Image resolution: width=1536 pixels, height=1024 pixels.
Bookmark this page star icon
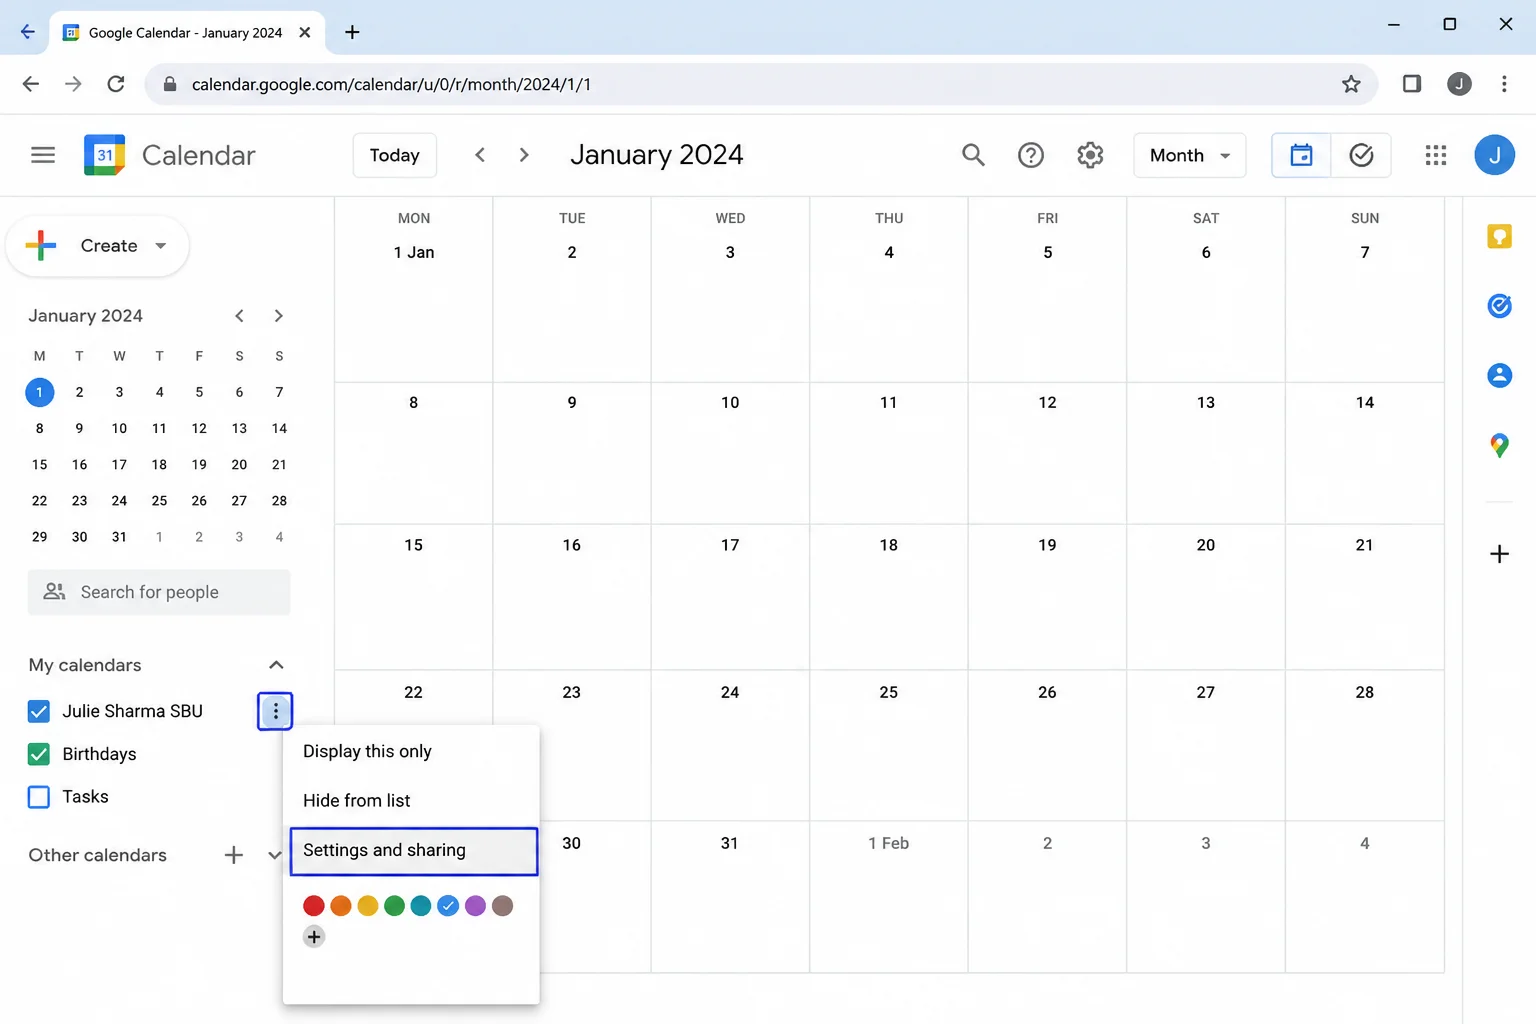[1351, 84]
